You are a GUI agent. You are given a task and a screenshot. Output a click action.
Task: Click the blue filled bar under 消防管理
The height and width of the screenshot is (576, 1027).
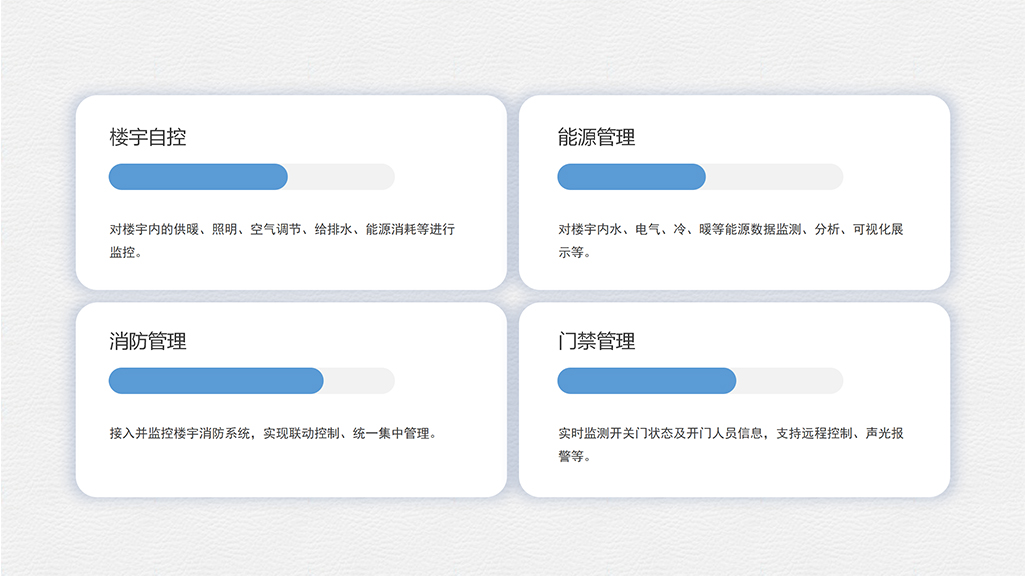[215, 381]
